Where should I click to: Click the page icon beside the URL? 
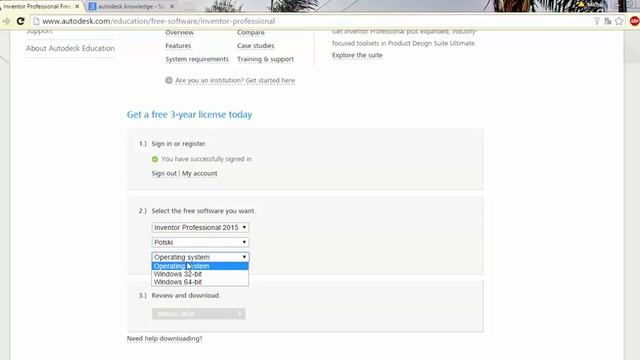36,21
